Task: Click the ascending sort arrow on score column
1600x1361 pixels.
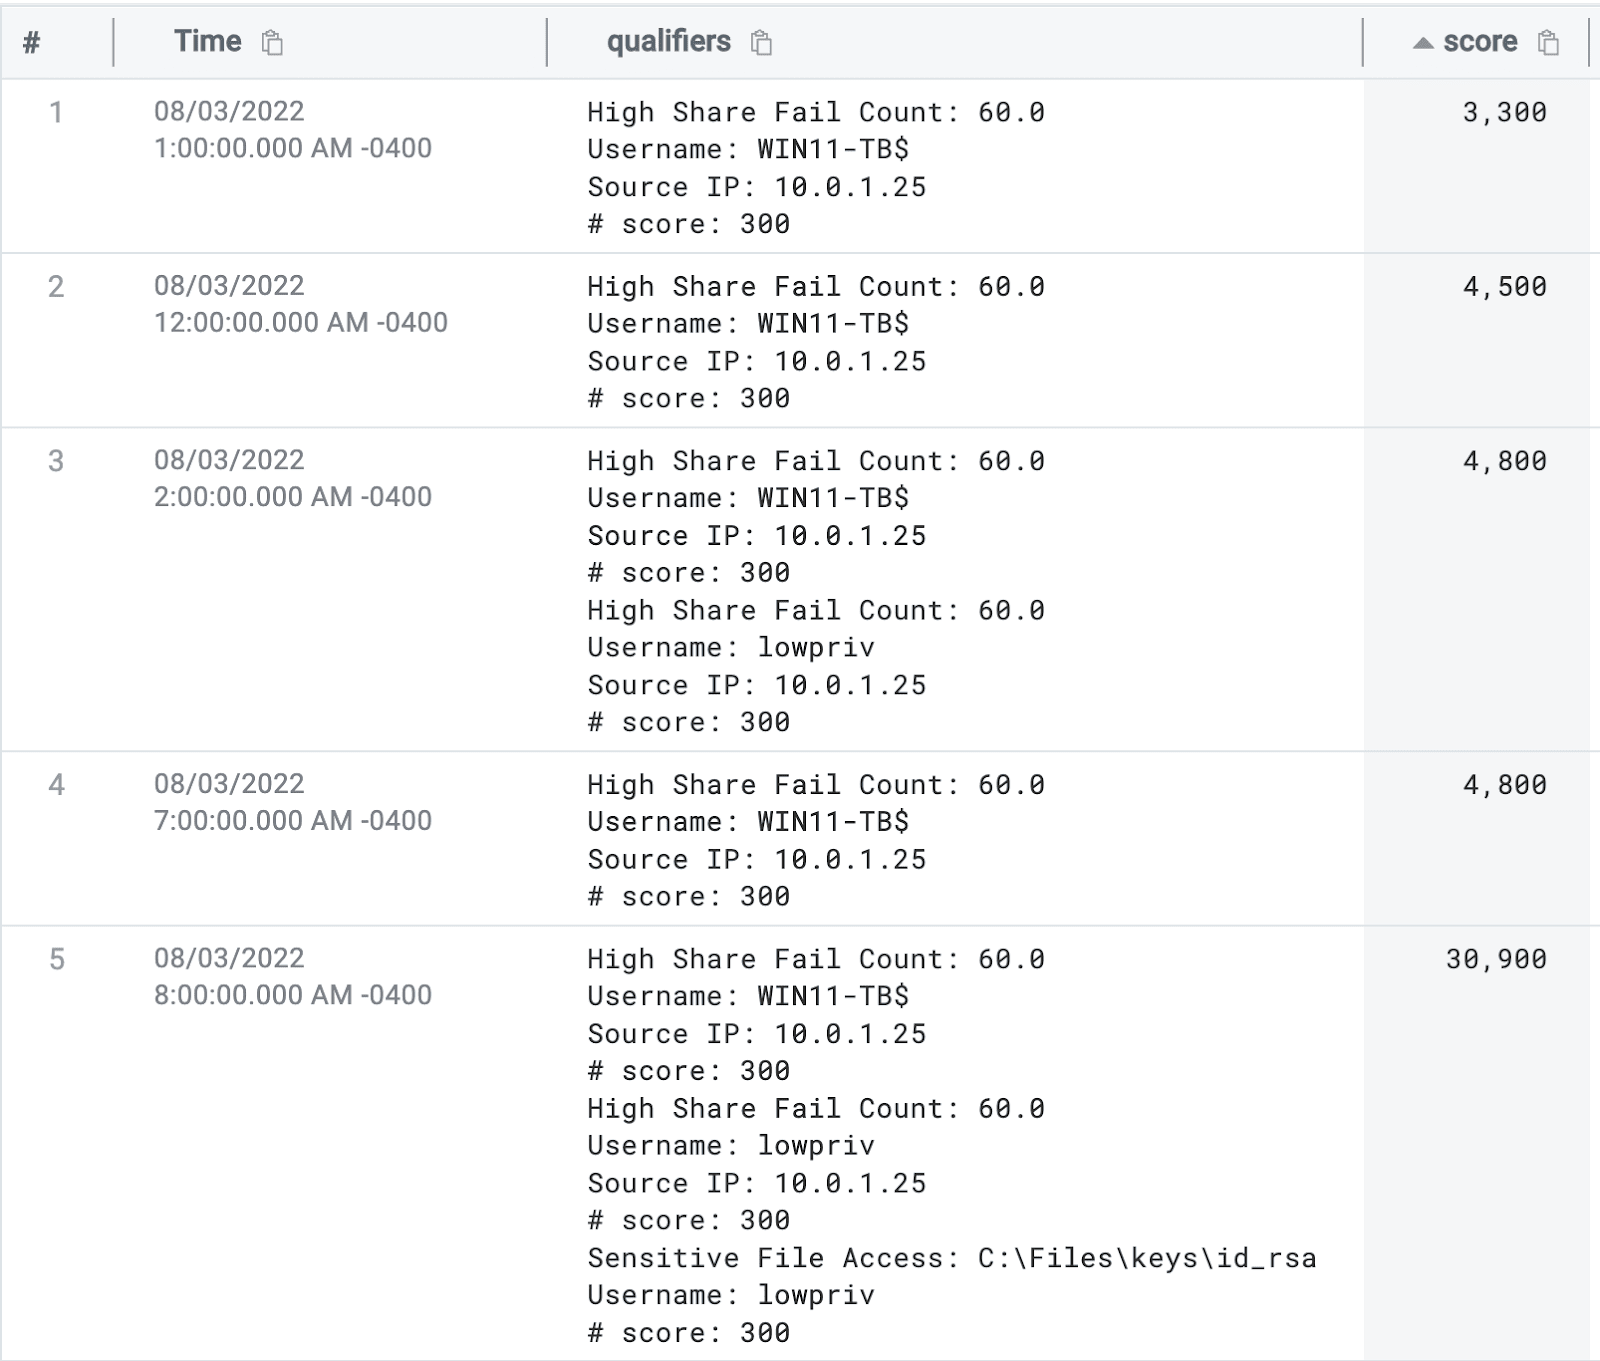Action: click(1424, 42)
